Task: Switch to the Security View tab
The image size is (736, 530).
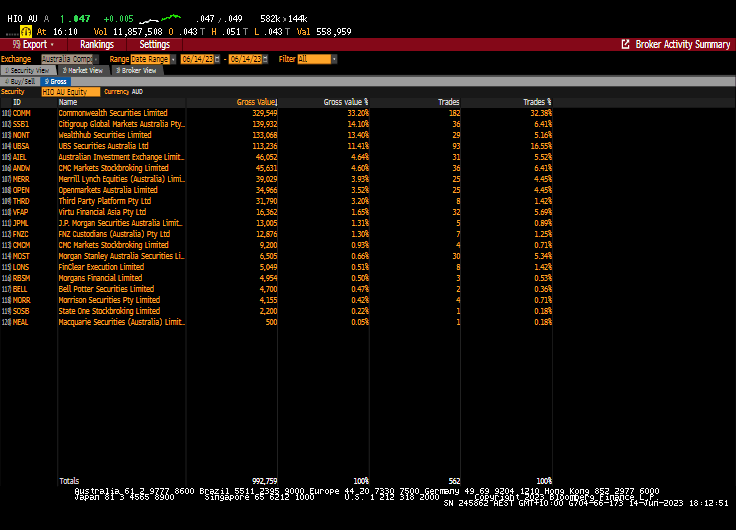Action: pyautogui.click(x=28, y=70)
